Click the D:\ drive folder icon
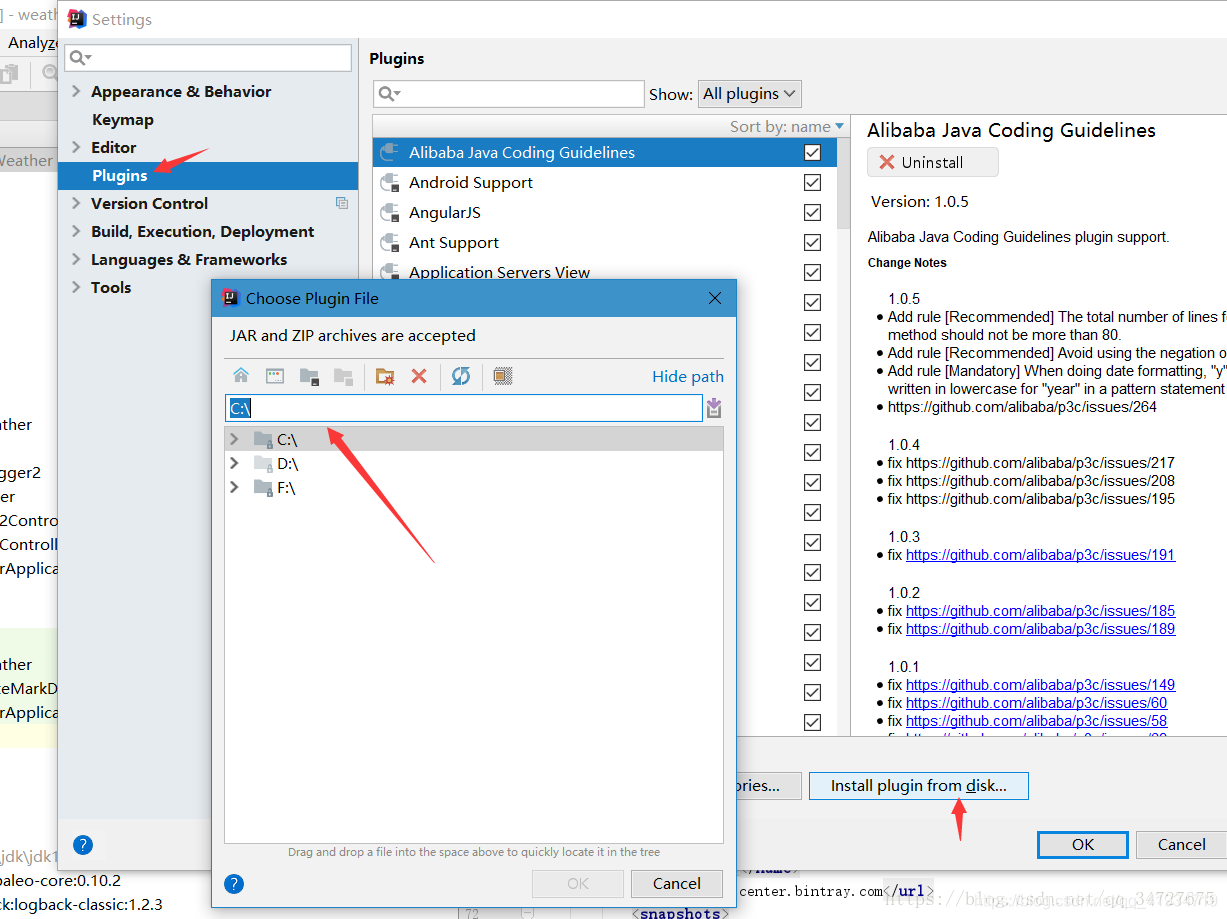 [263, 463]
